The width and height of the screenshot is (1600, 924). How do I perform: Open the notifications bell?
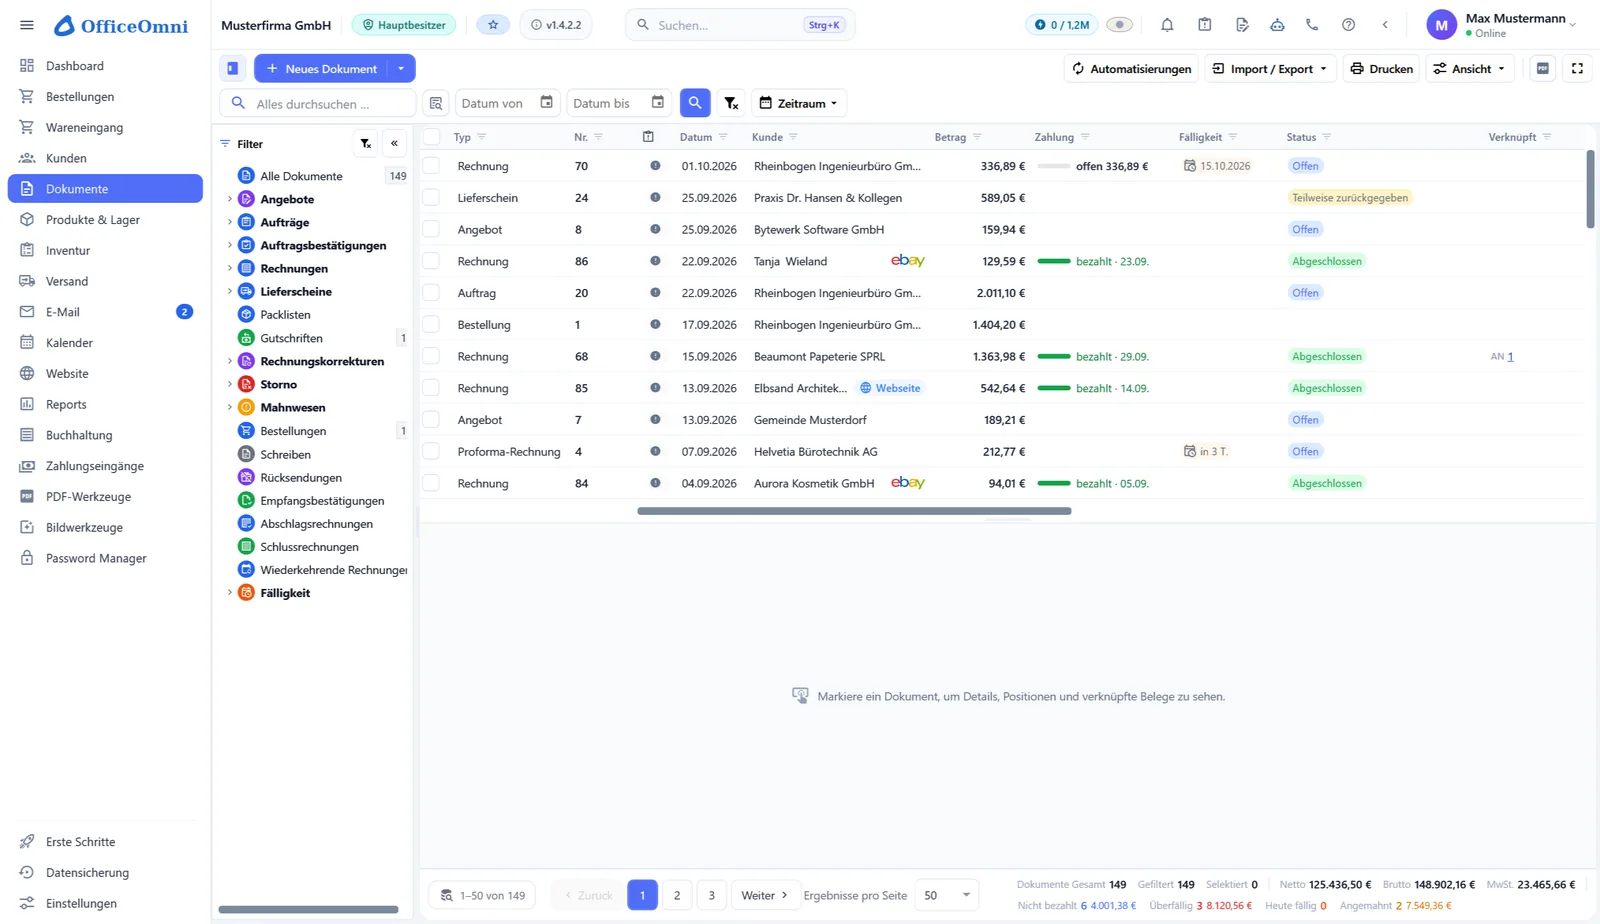1167,25
